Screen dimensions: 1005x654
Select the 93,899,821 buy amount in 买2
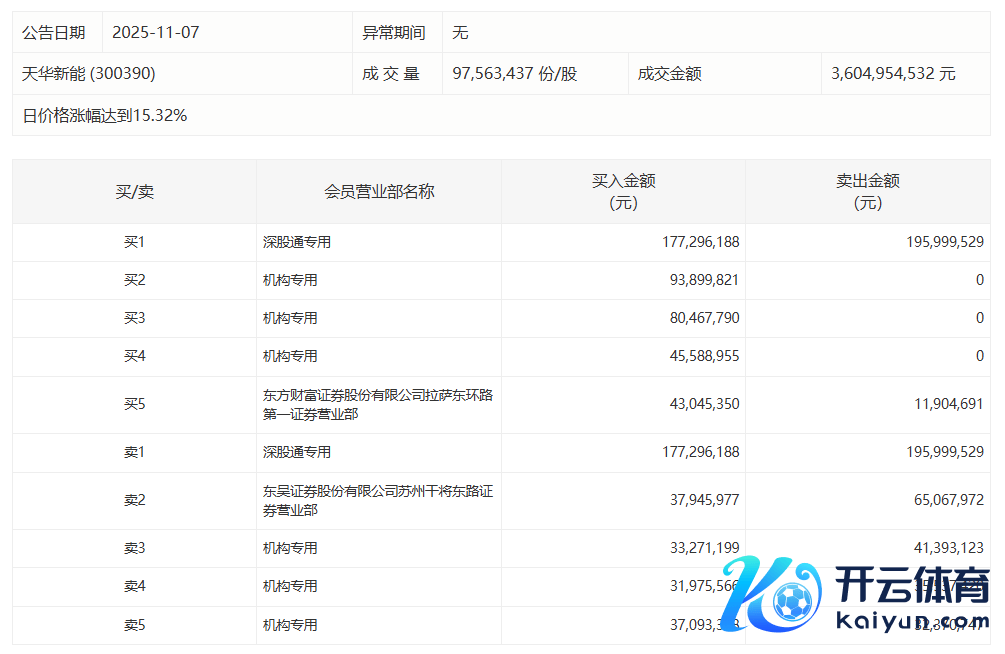coord(700,280)
